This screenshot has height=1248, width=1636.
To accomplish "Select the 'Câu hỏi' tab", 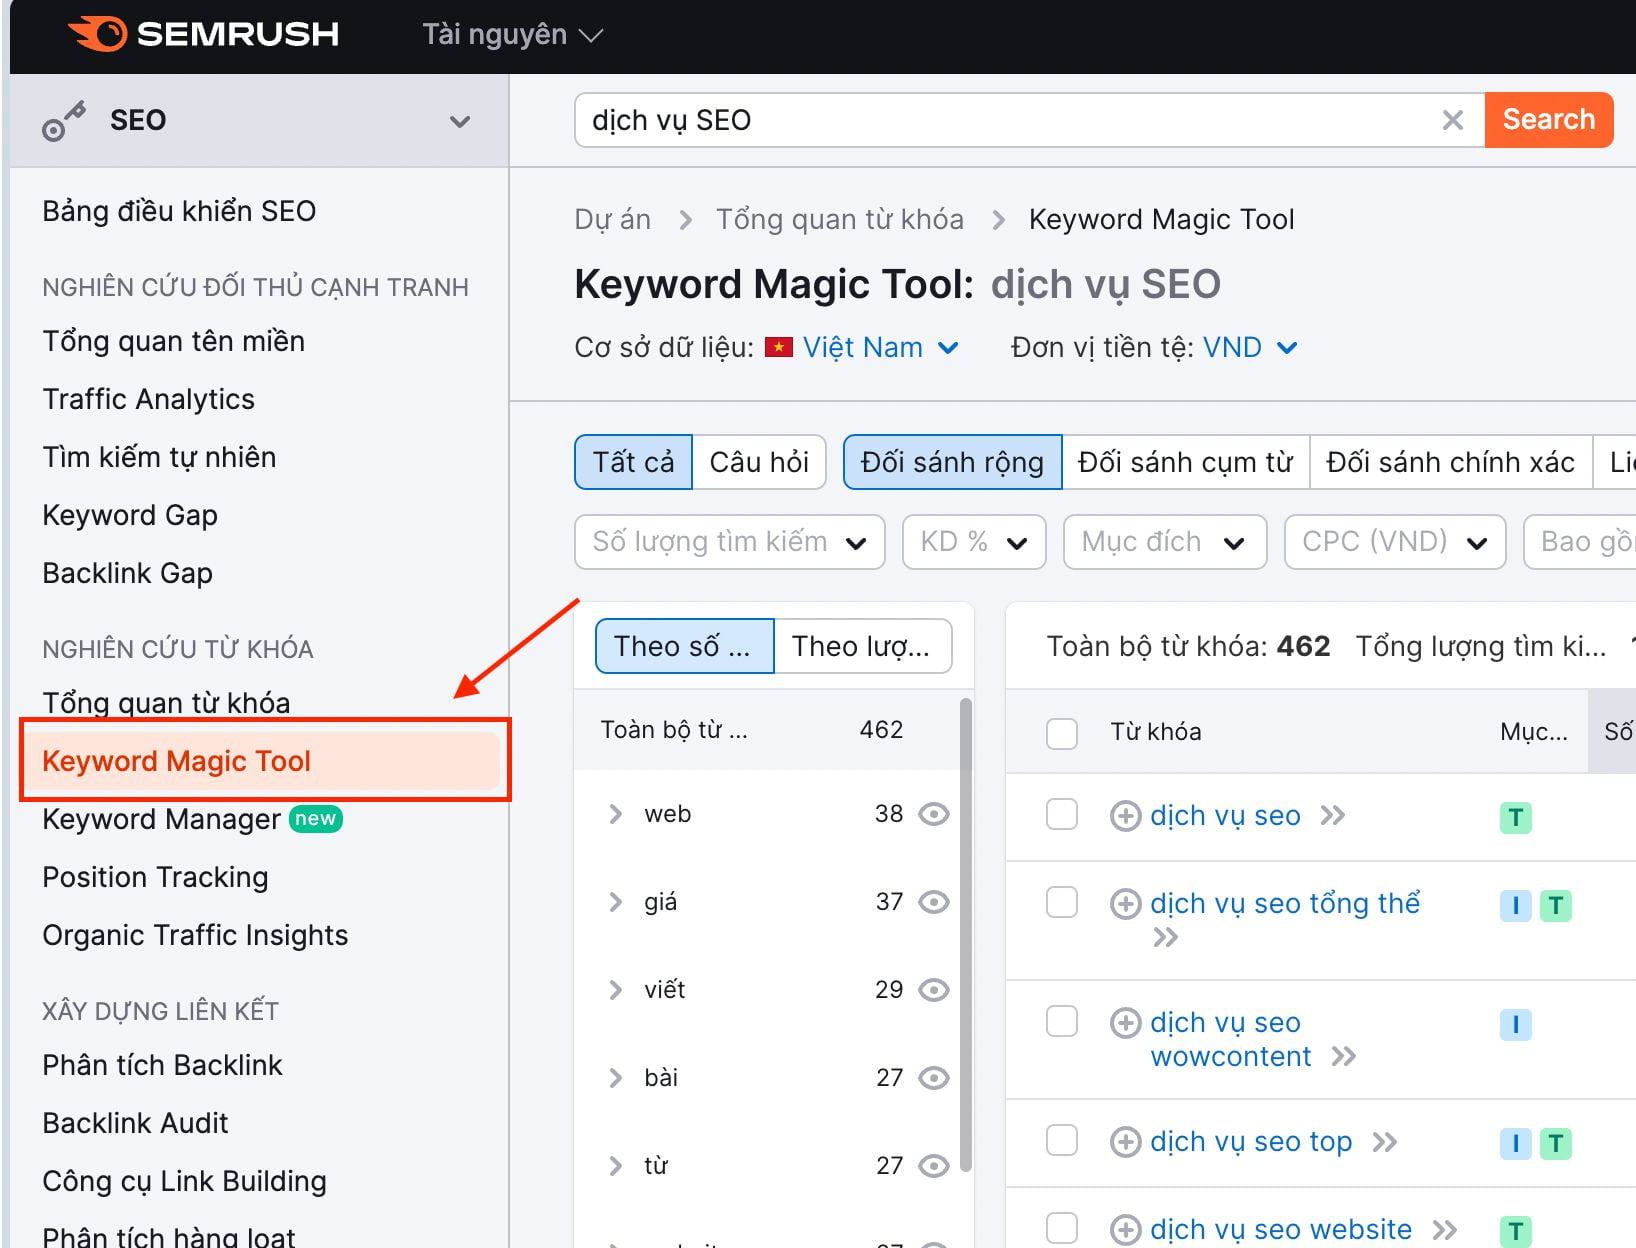I will (x=759, y=462).
